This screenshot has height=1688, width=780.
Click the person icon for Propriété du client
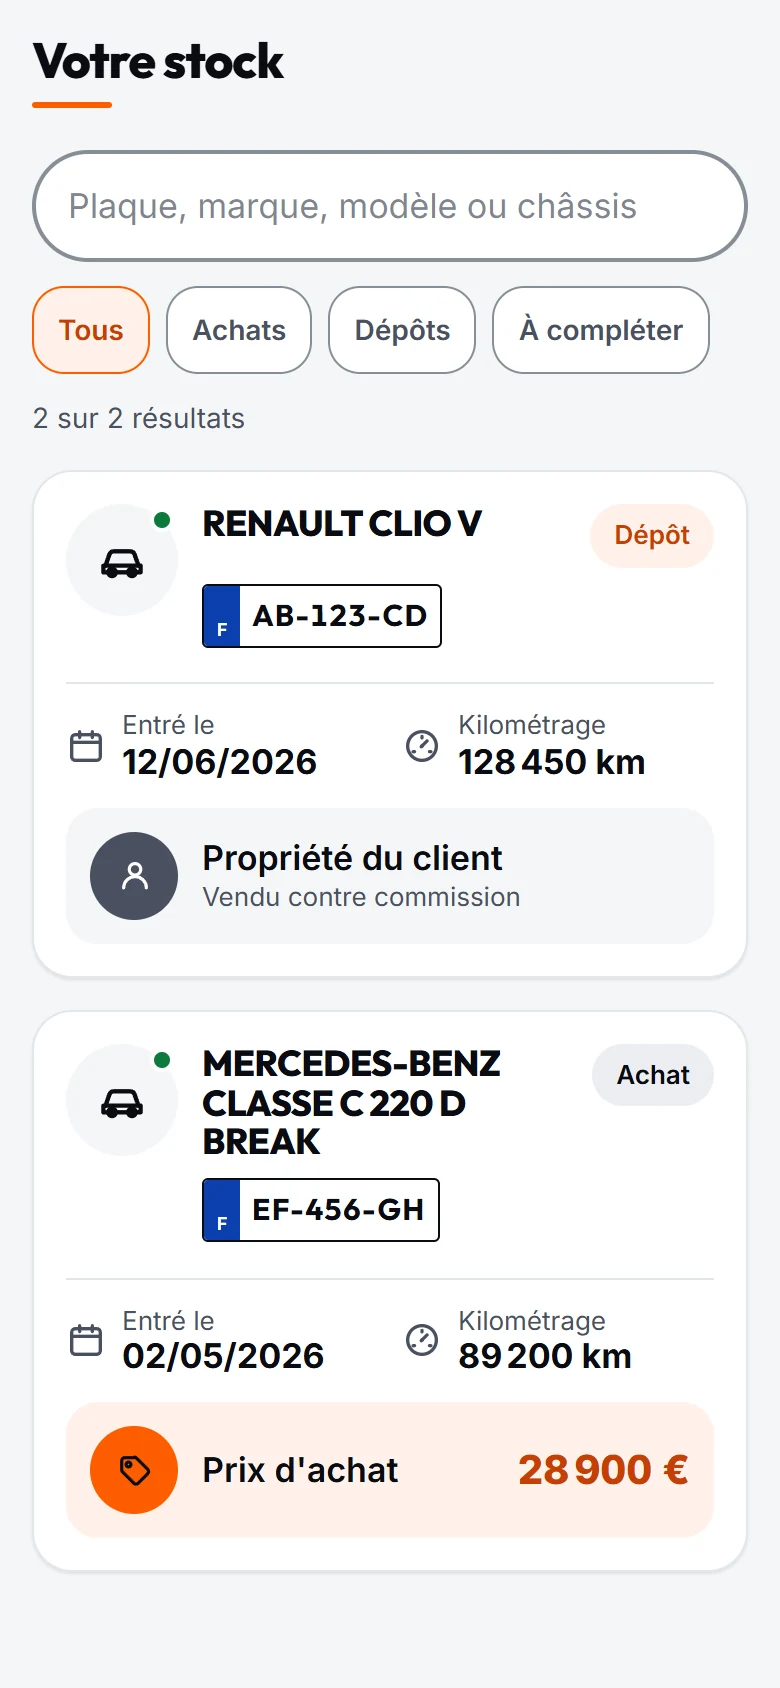(134, 876)
